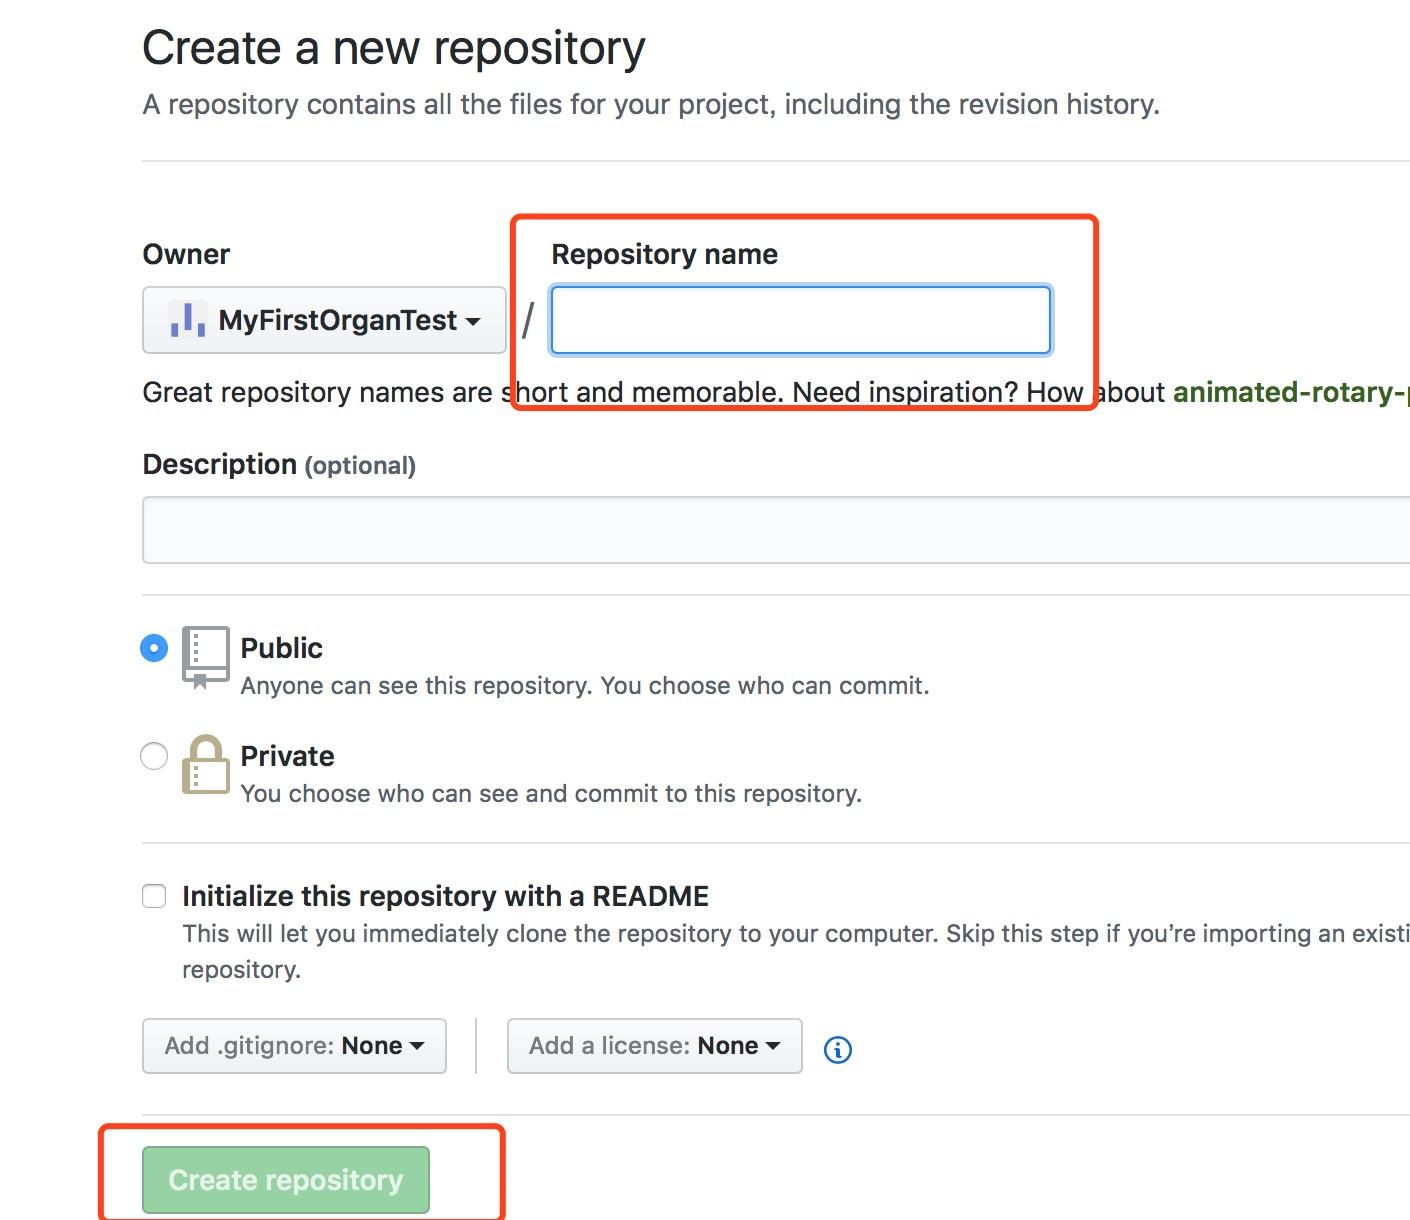Click the MyFirstOrganTest organization avatar icon

tap(187, 320)
